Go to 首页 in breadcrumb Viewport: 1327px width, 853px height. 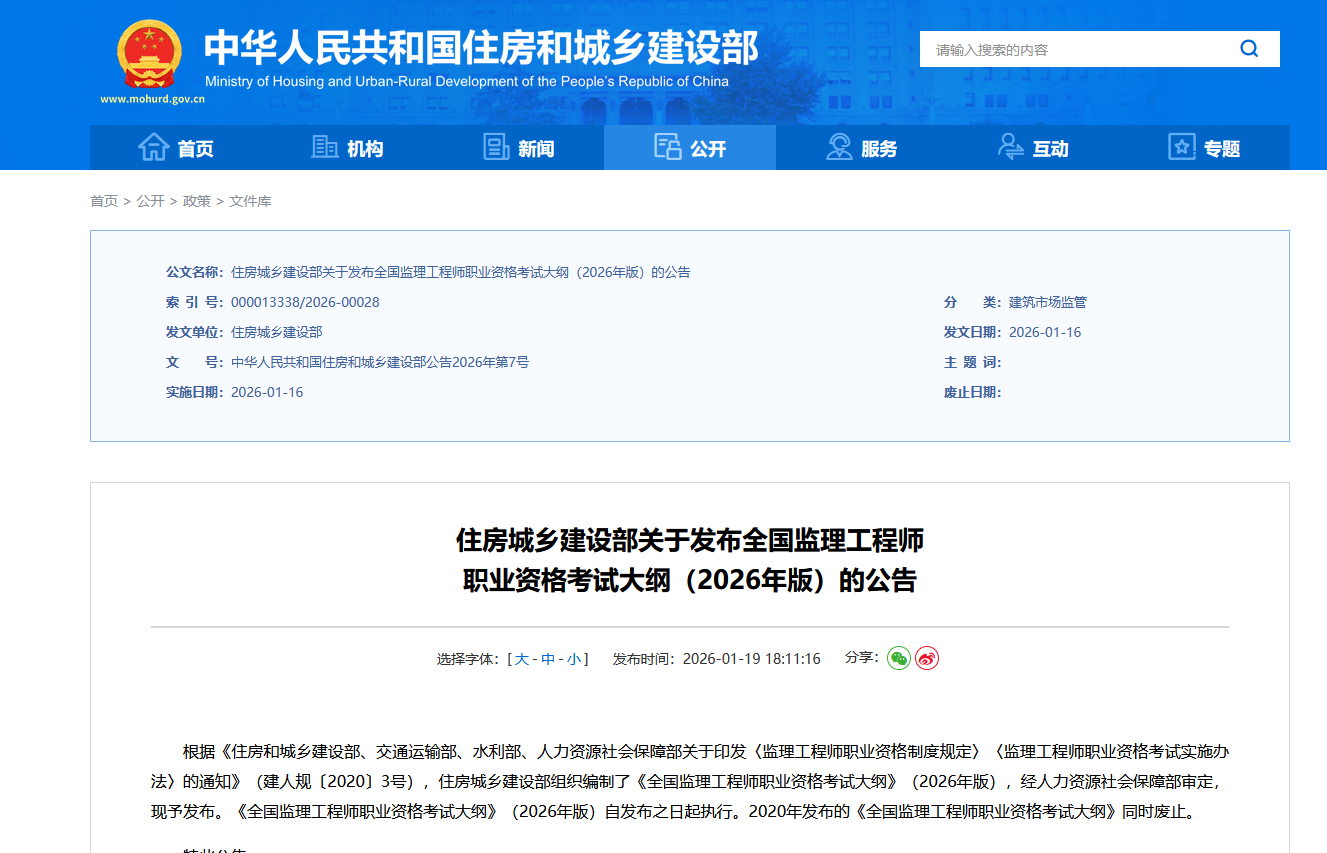[104, 201]
